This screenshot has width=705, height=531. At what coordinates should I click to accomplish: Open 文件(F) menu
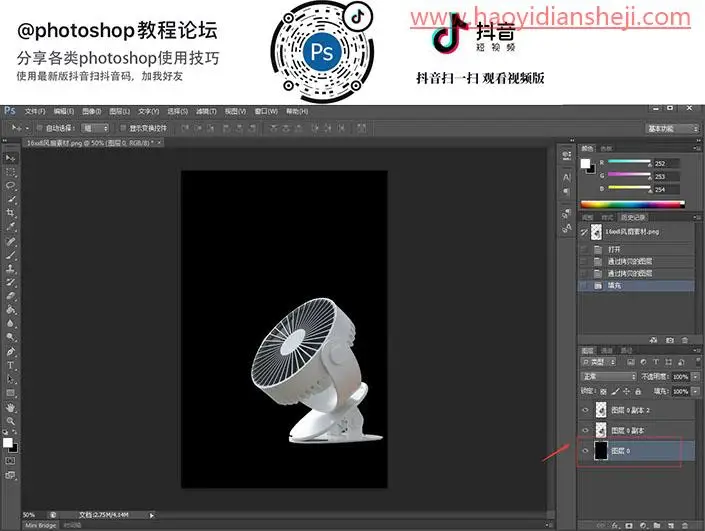[x=35, y=111]
